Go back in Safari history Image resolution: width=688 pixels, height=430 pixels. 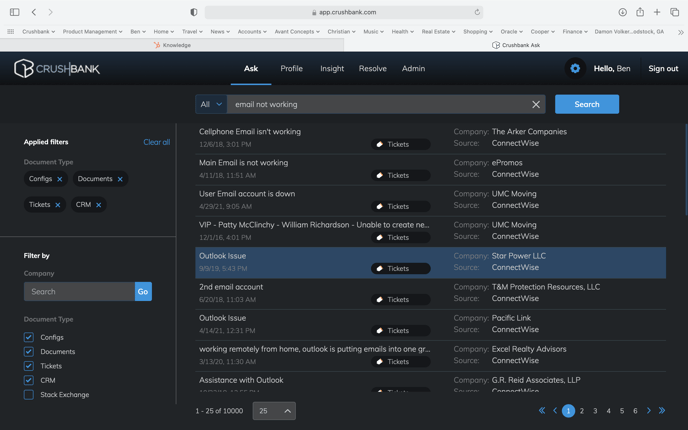pyautogui.click(x=34, y=12)
